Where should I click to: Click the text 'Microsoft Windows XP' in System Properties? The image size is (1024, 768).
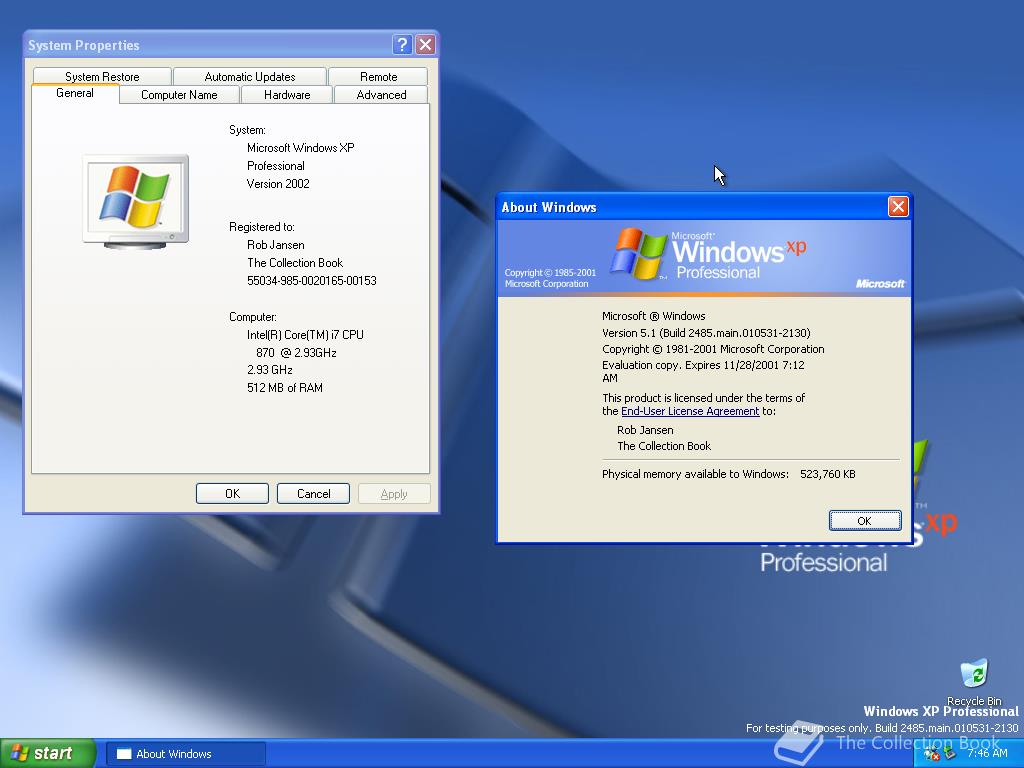tap(300, 148)
